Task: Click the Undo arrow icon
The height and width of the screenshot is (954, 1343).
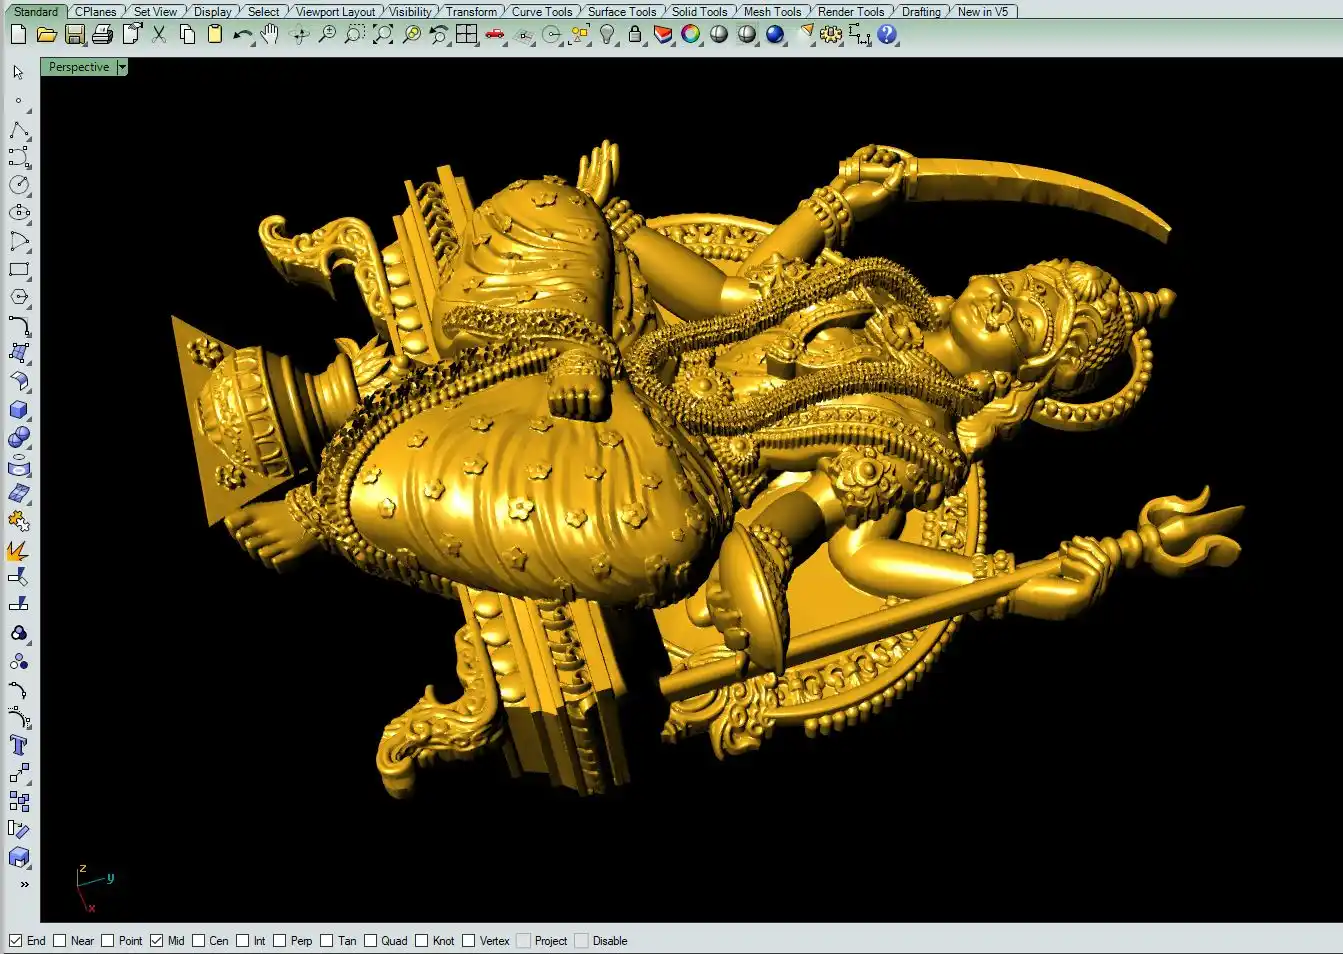Action: (x=242, y=35)
